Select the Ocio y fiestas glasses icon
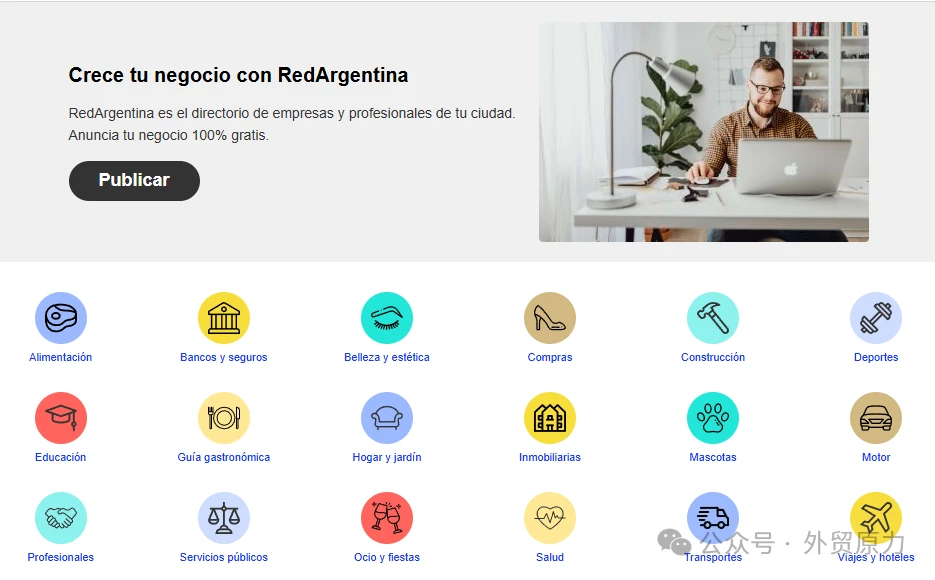 [387, 518]
